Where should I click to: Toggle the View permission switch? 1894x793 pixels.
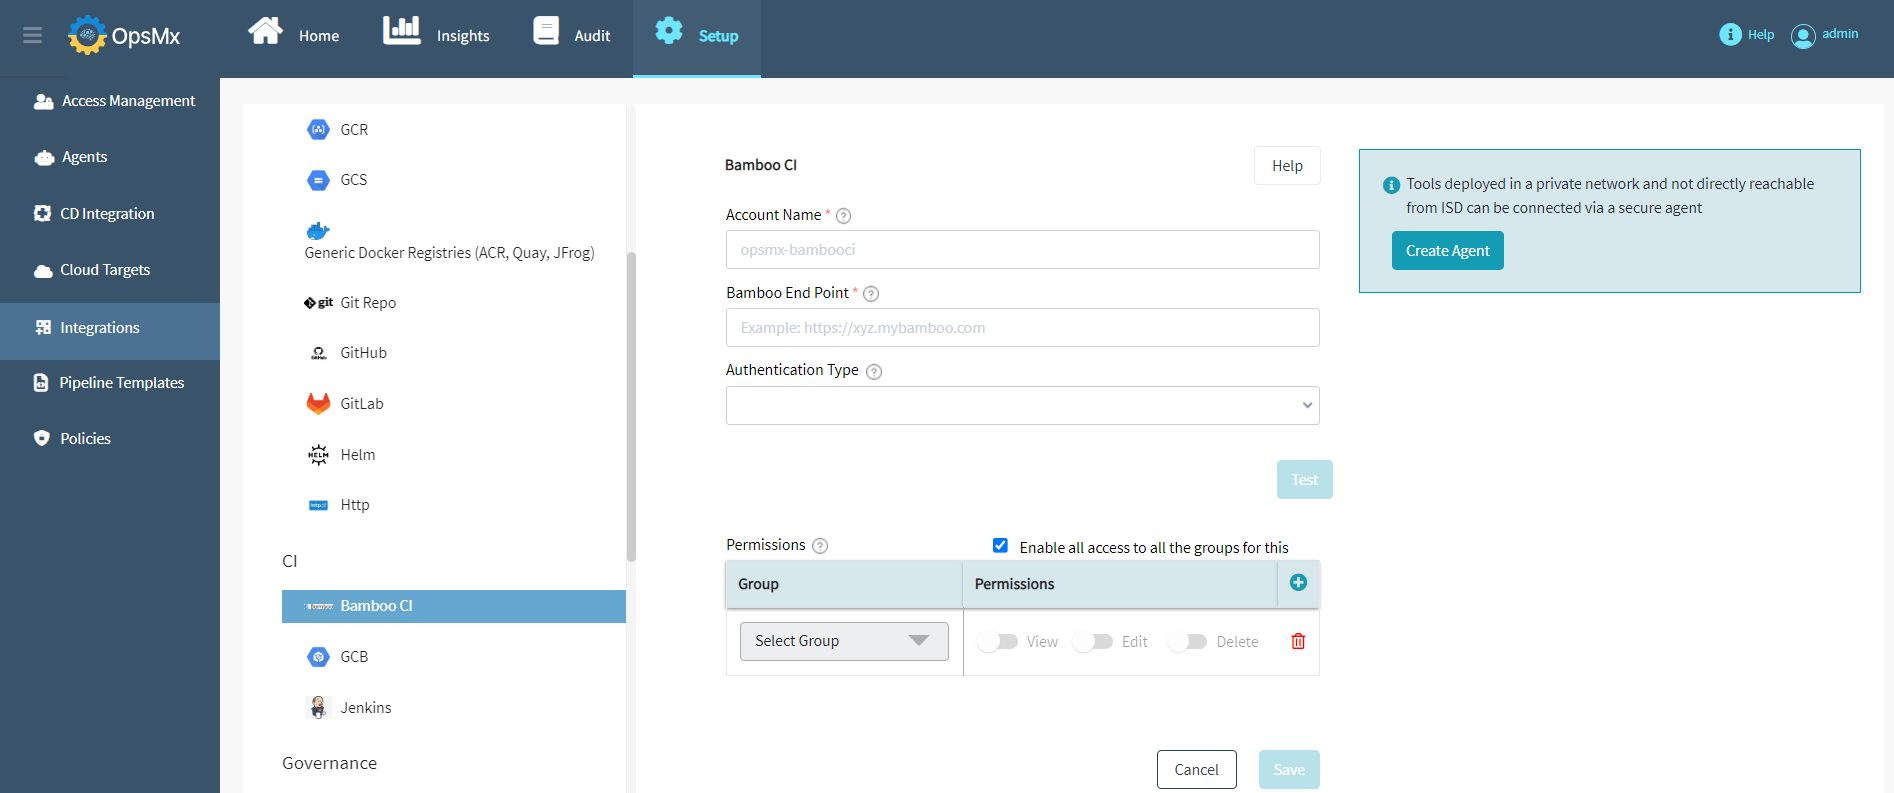[998, 642]
